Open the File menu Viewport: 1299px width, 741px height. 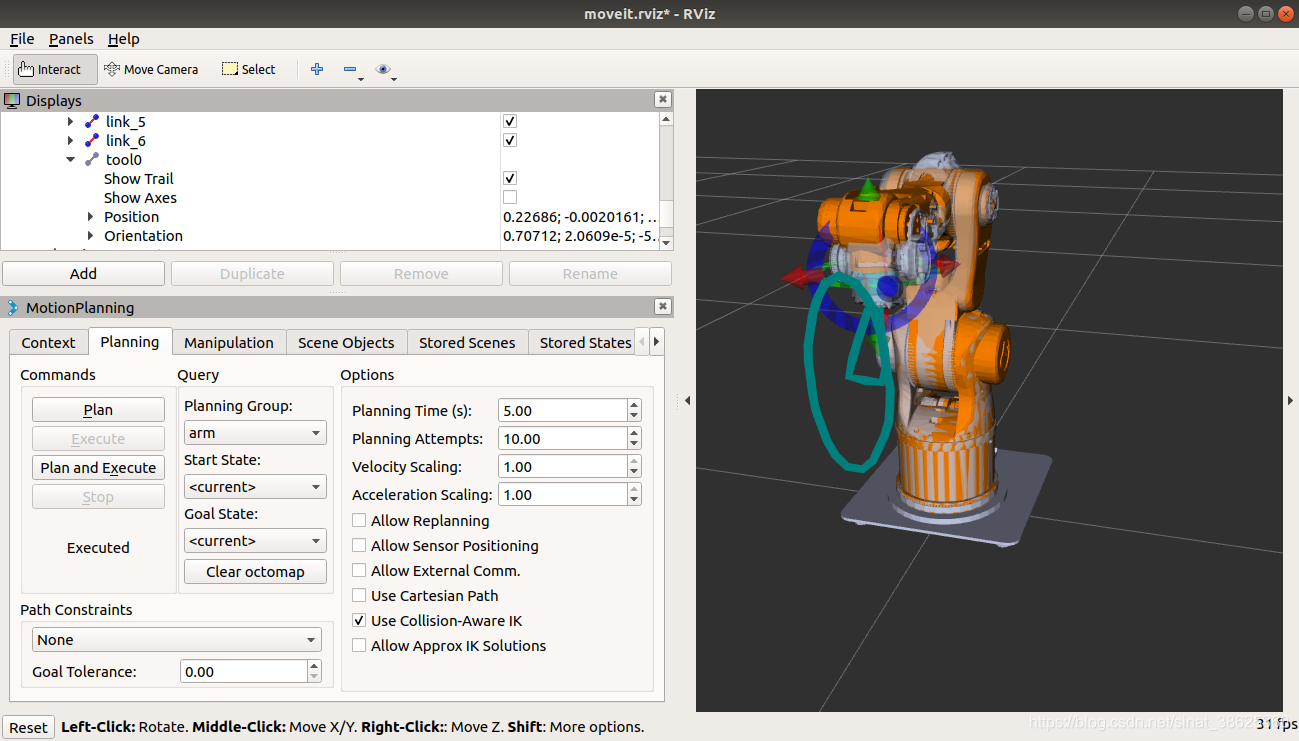tap(22, 39)
